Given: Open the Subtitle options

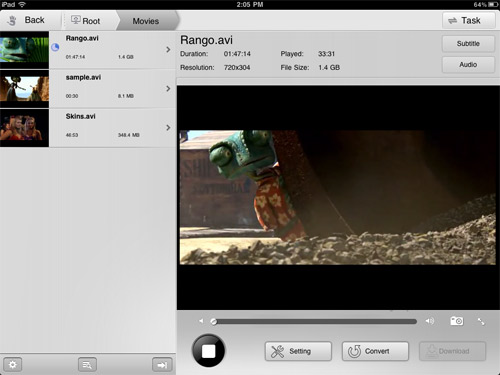Looking at the screenshot, I should [468, 44].
